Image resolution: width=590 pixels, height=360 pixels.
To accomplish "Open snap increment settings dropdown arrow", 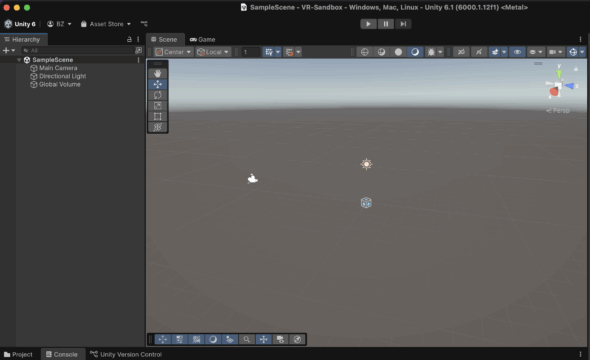I will pos(298,52).
